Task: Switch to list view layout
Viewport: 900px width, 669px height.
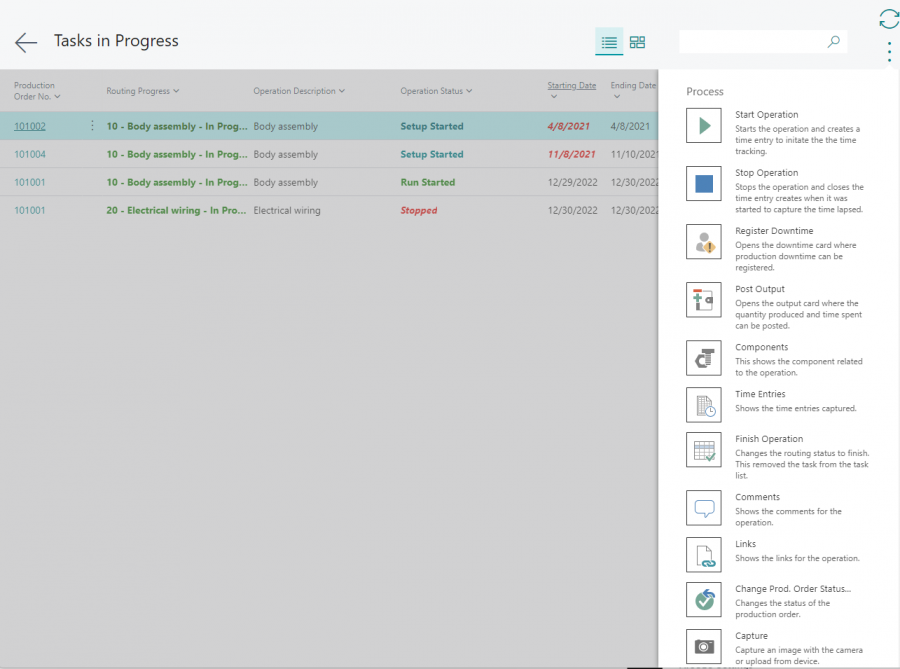Action: point(609,42)
